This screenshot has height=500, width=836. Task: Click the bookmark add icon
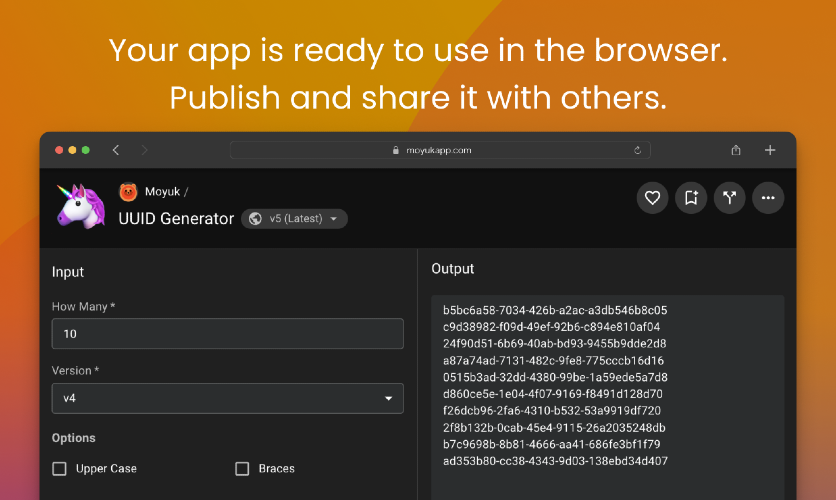[x=691, y=198]
